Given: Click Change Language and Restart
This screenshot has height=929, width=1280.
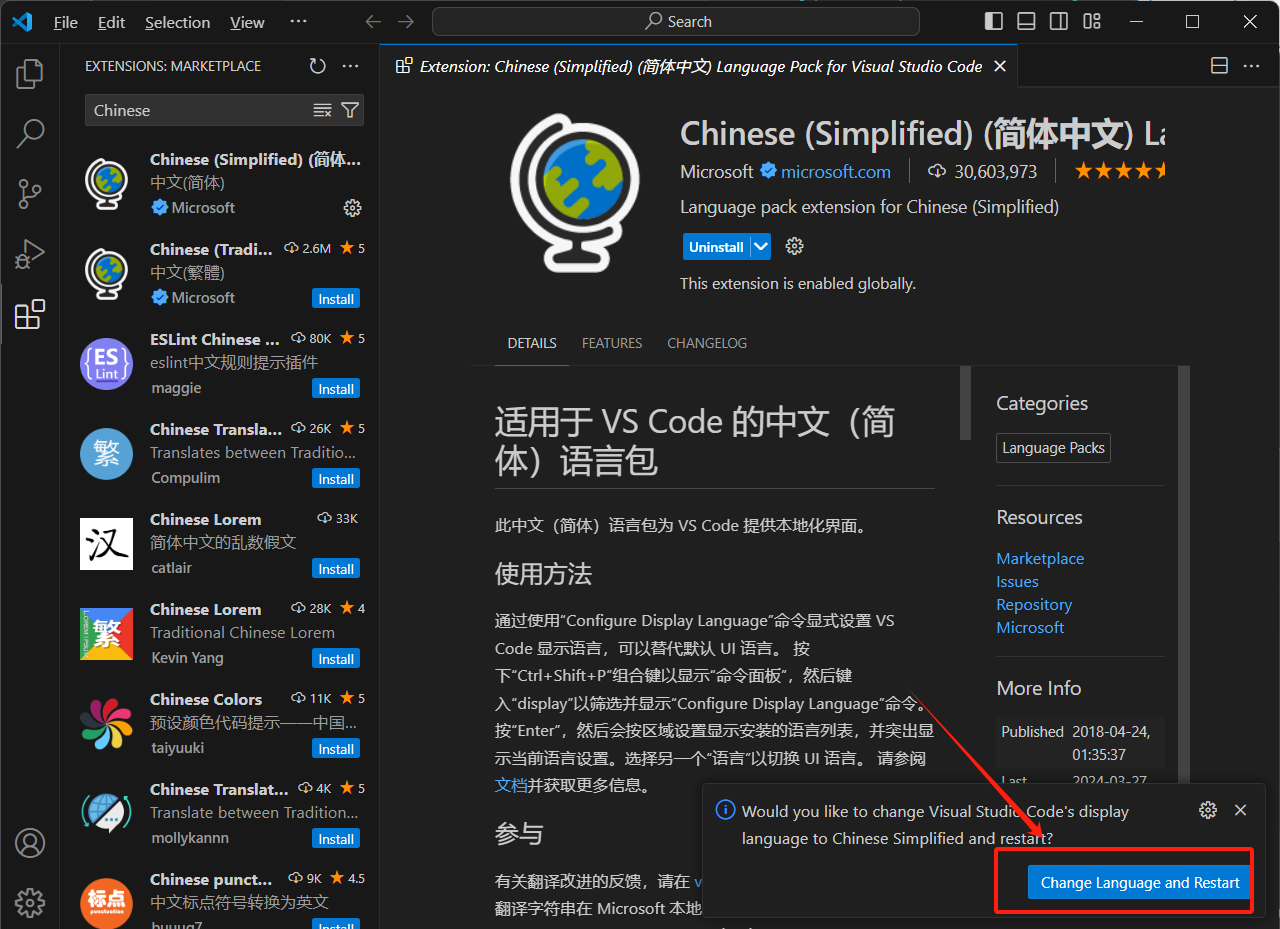Looking at the screenshot, I should point(1140,882).
